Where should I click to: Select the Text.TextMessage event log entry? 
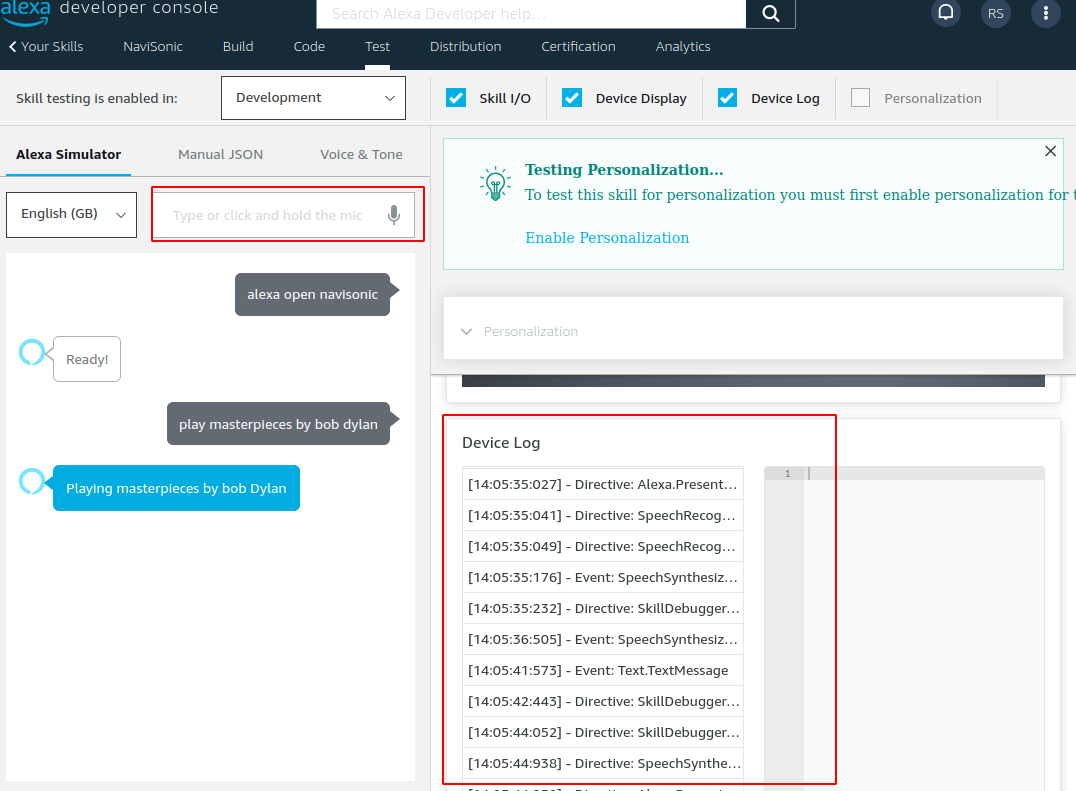point(602,670)
